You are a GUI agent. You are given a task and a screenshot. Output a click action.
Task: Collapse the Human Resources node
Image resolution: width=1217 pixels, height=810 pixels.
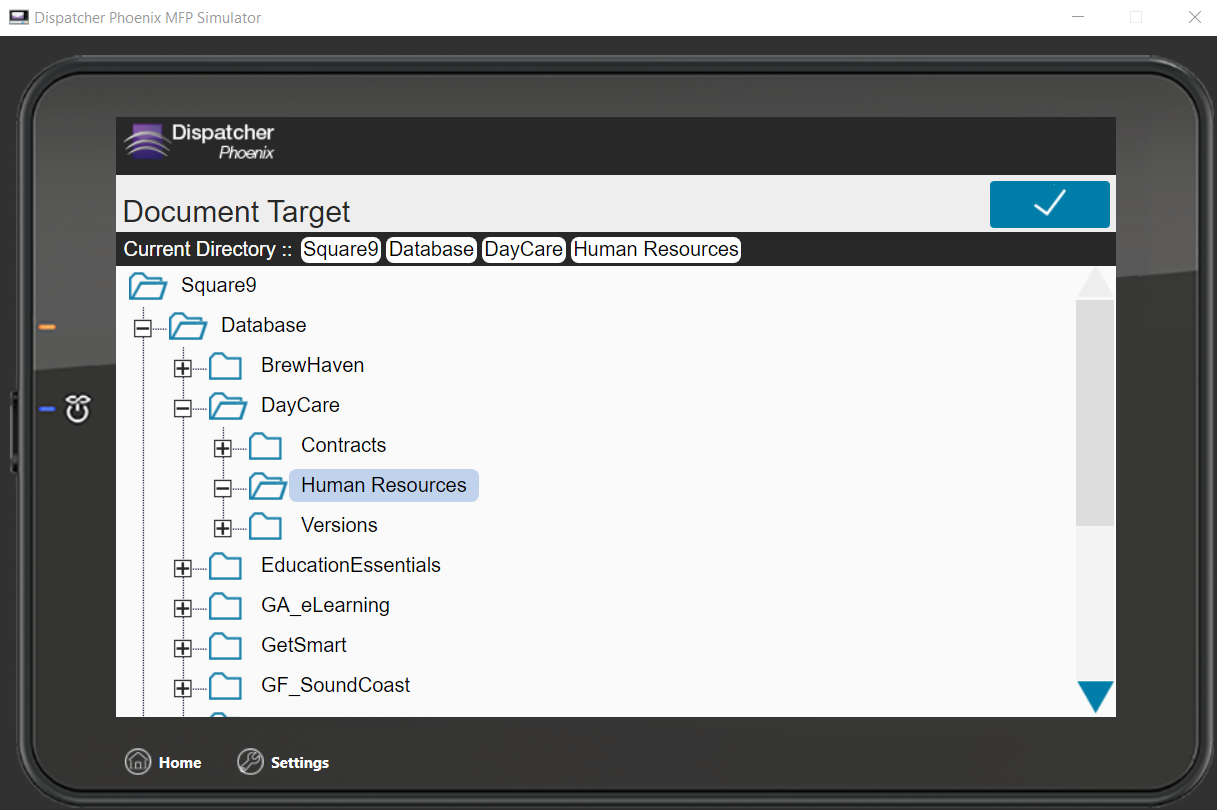[222, 488]
